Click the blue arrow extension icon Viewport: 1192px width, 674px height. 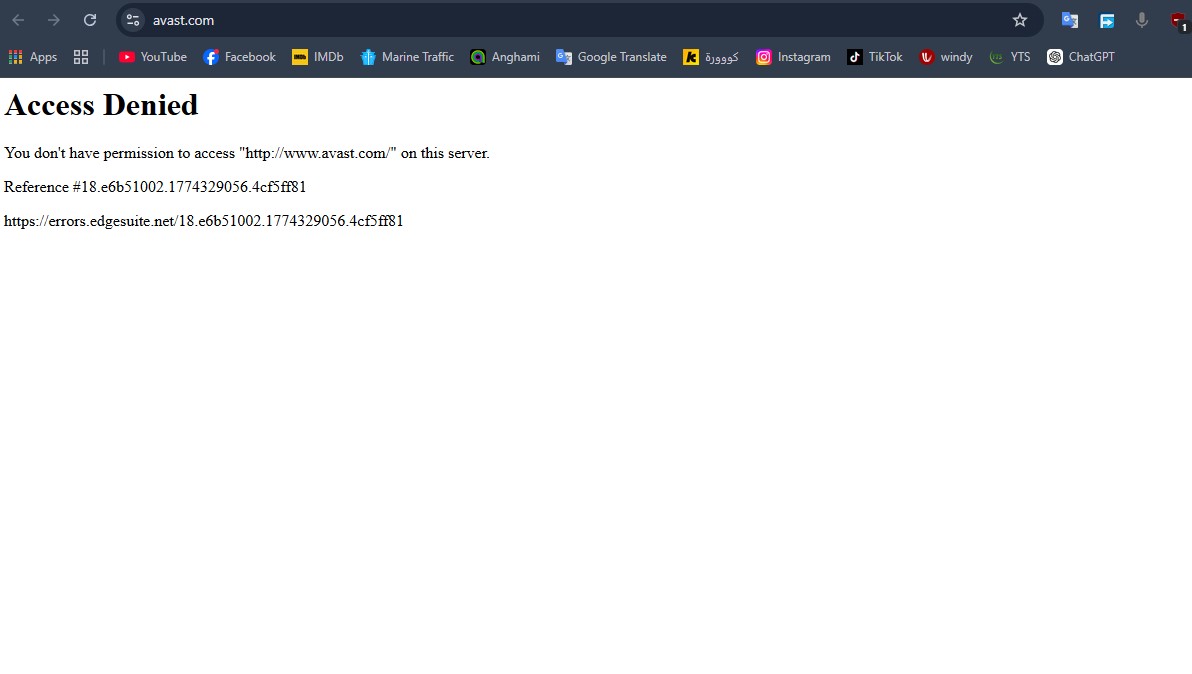click(1107, 20)
